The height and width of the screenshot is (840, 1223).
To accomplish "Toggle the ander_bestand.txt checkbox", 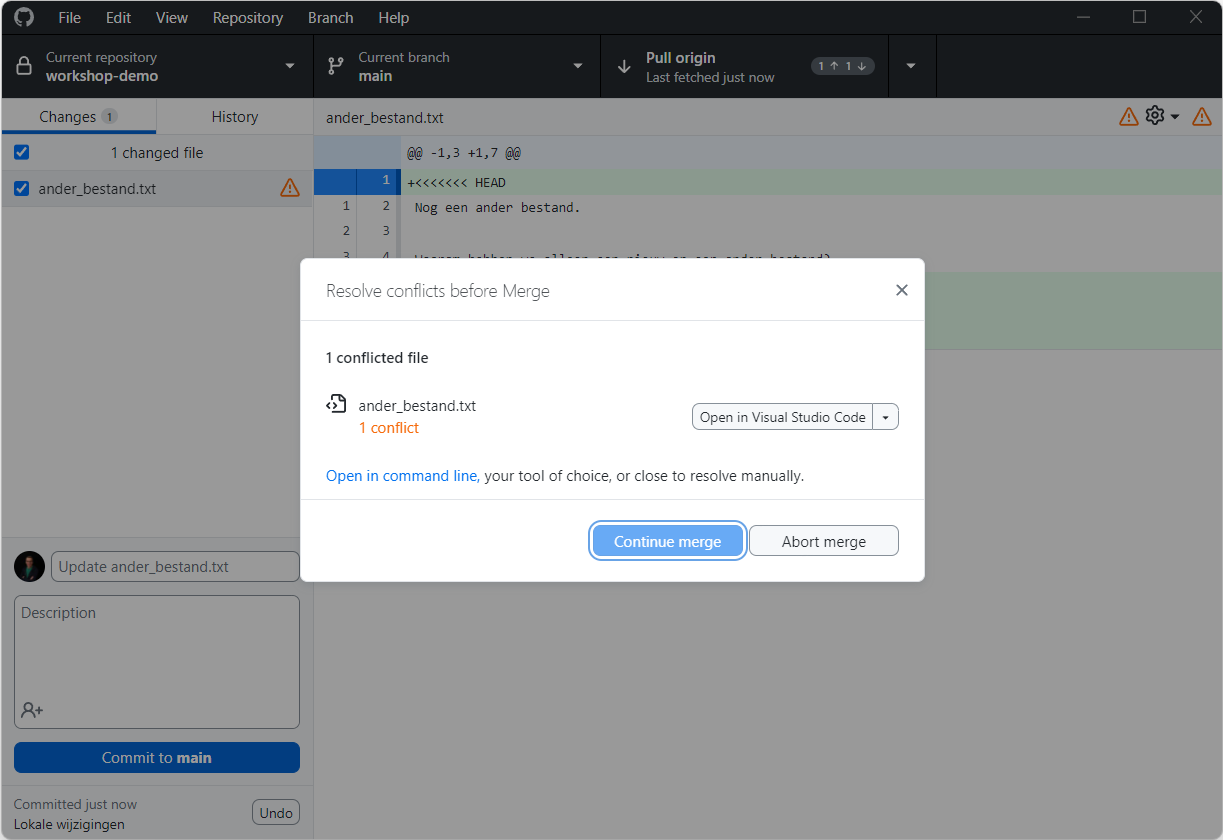I will 21,188.
